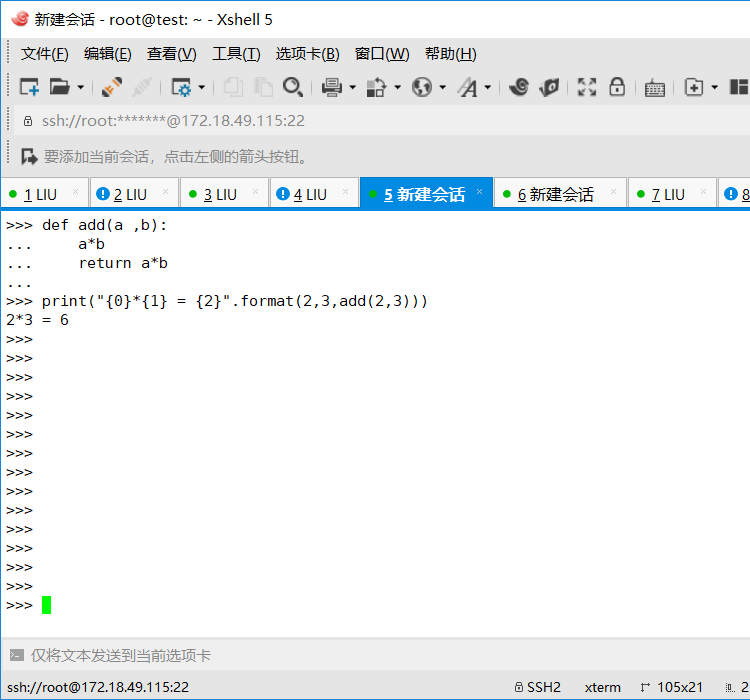Expand the globe Encoding dropdown arrow
The image size is (750, 700).
point(442,88)
